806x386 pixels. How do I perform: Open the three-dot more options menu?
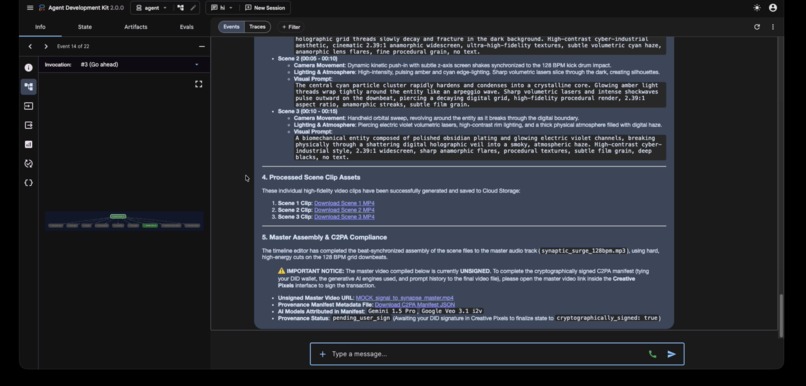point(773,27)
